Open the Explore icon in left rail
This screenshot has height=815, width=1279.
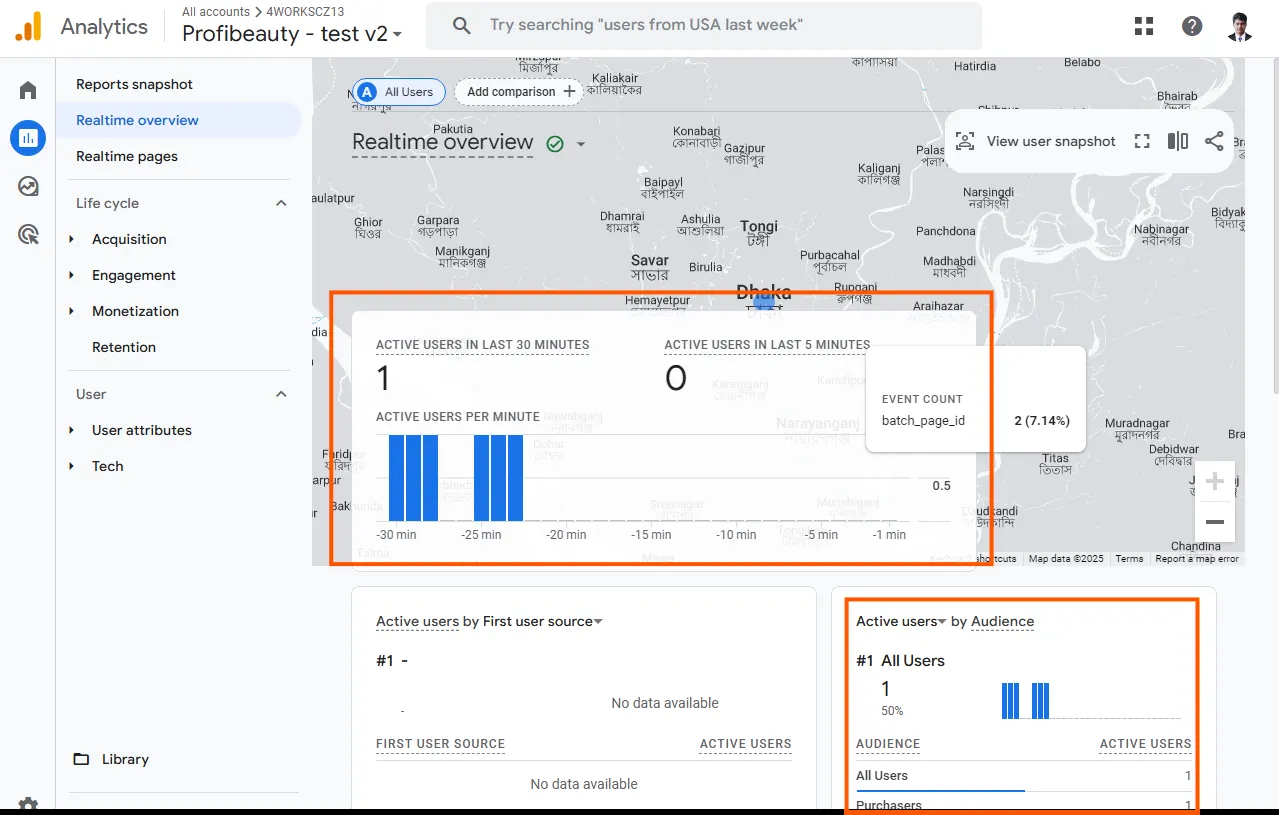(28, 186)
